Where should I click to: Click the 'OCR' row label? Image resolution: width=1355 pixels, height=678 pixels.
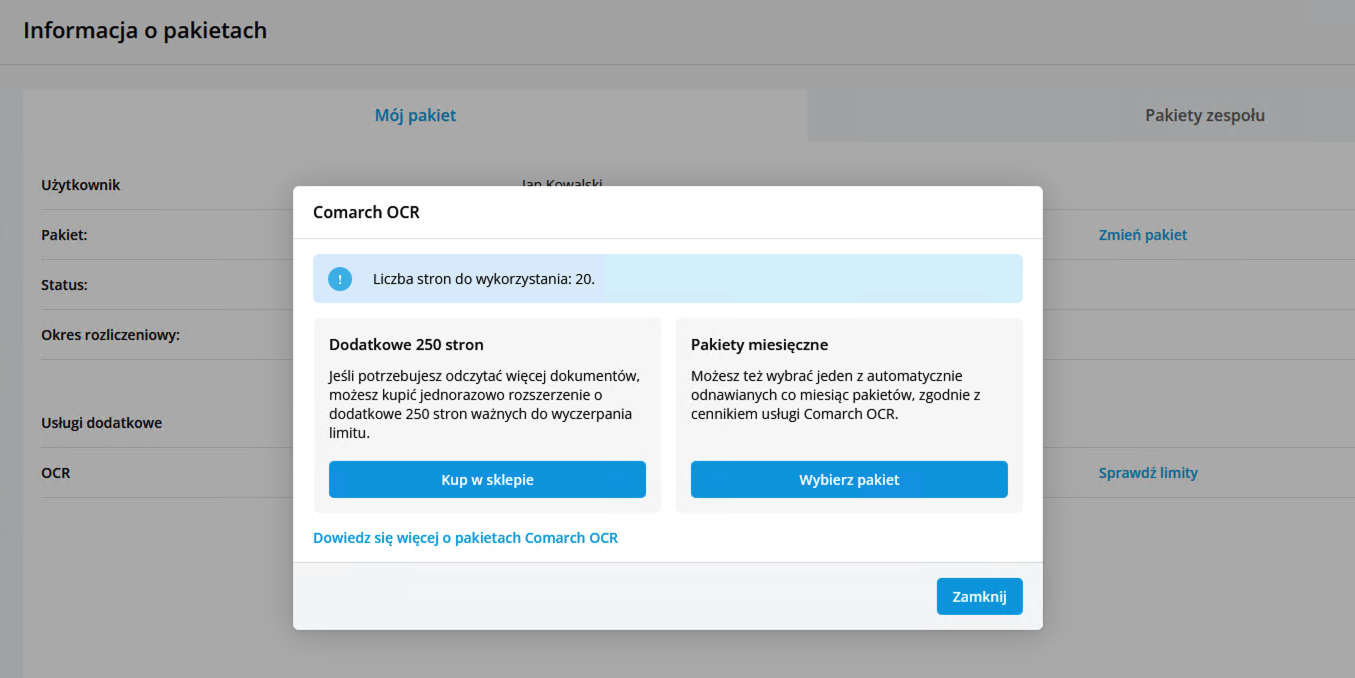pos(56,473)
